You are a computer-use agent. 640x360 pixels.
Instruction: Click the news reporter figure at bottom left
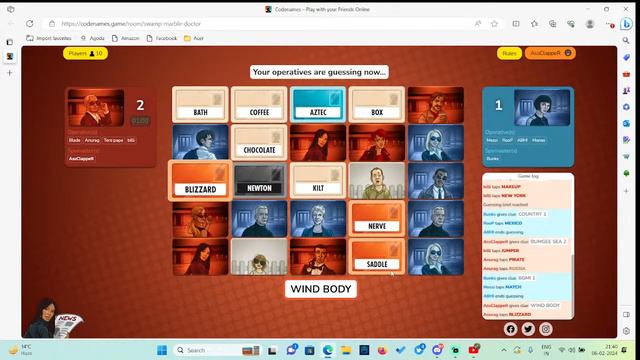click(53, 318)
